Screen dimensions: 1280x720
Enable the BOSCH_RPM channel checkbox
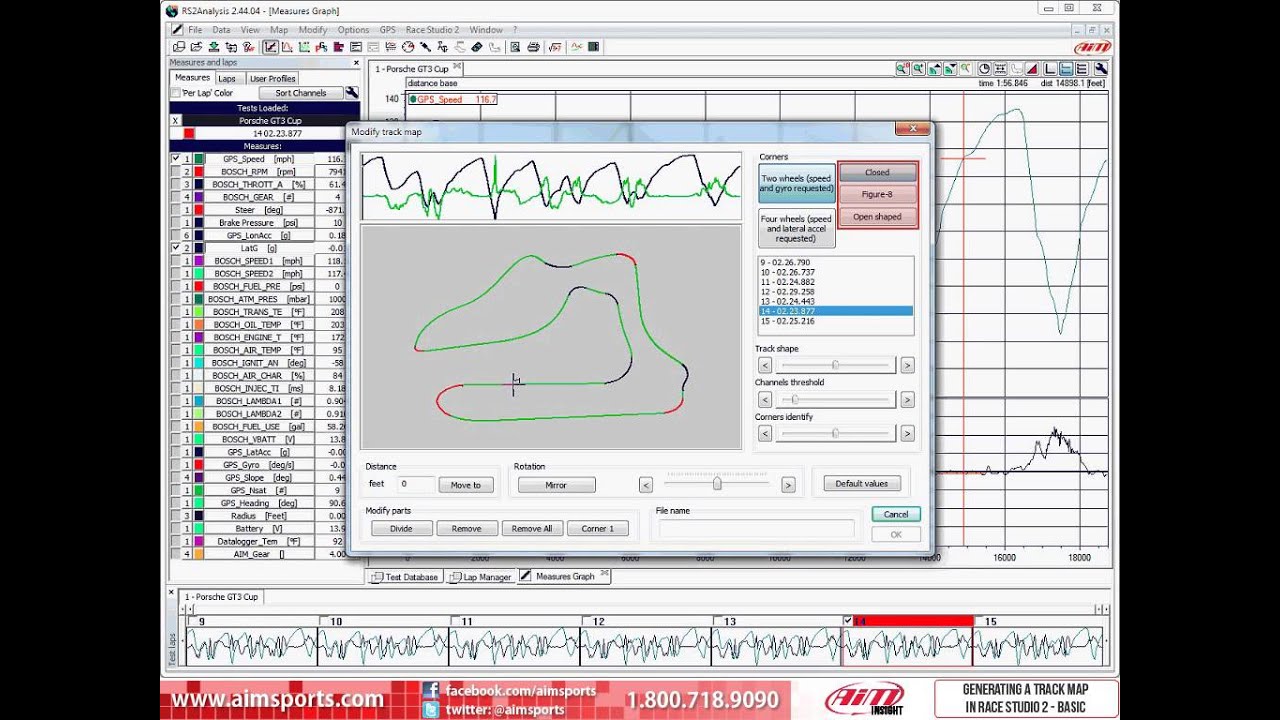176,172
